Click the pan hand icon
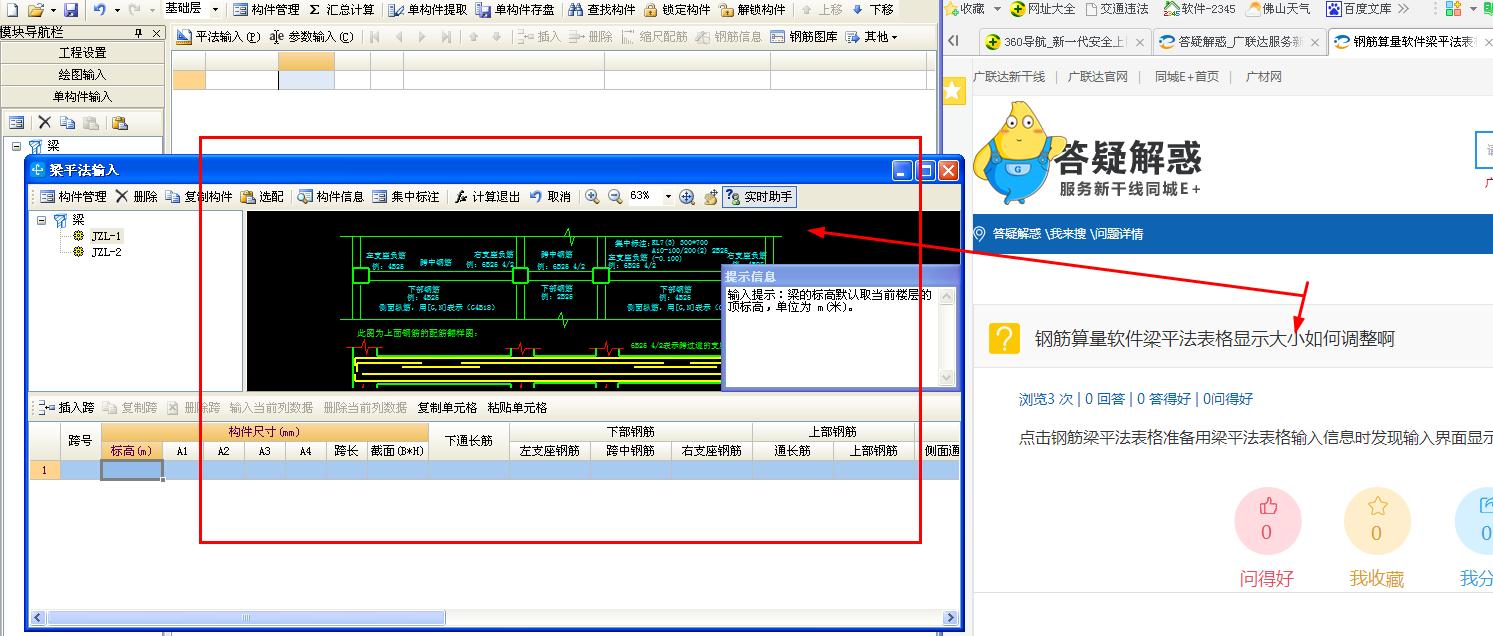Screen dimensions: 1493x636 click(710, 197)
